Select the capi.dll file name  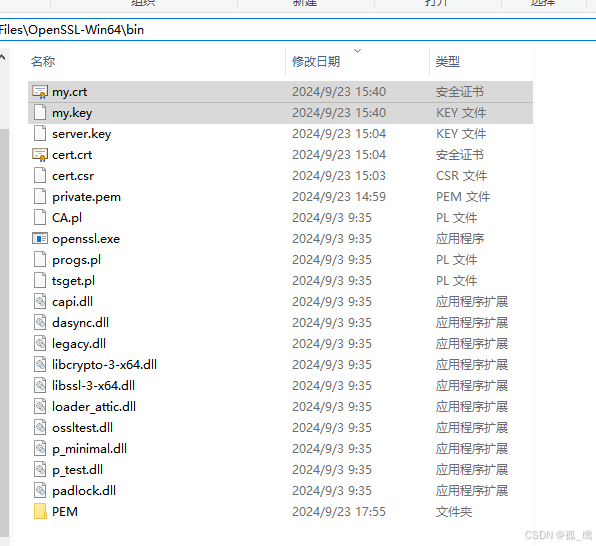coord(73,302)
